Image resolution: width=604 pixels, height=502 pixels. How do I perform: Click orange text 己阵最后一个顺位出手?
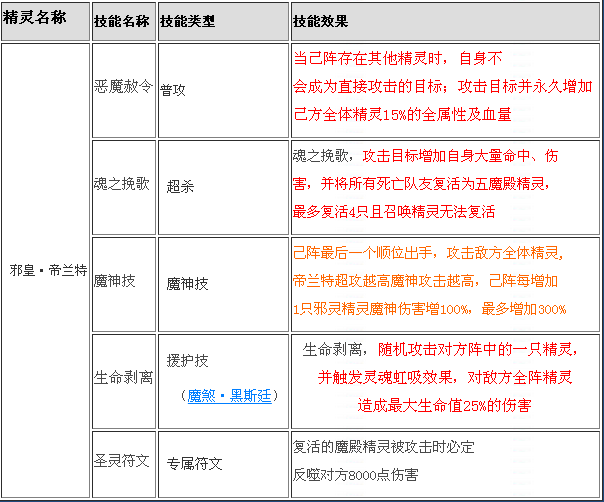coord(362,253)
